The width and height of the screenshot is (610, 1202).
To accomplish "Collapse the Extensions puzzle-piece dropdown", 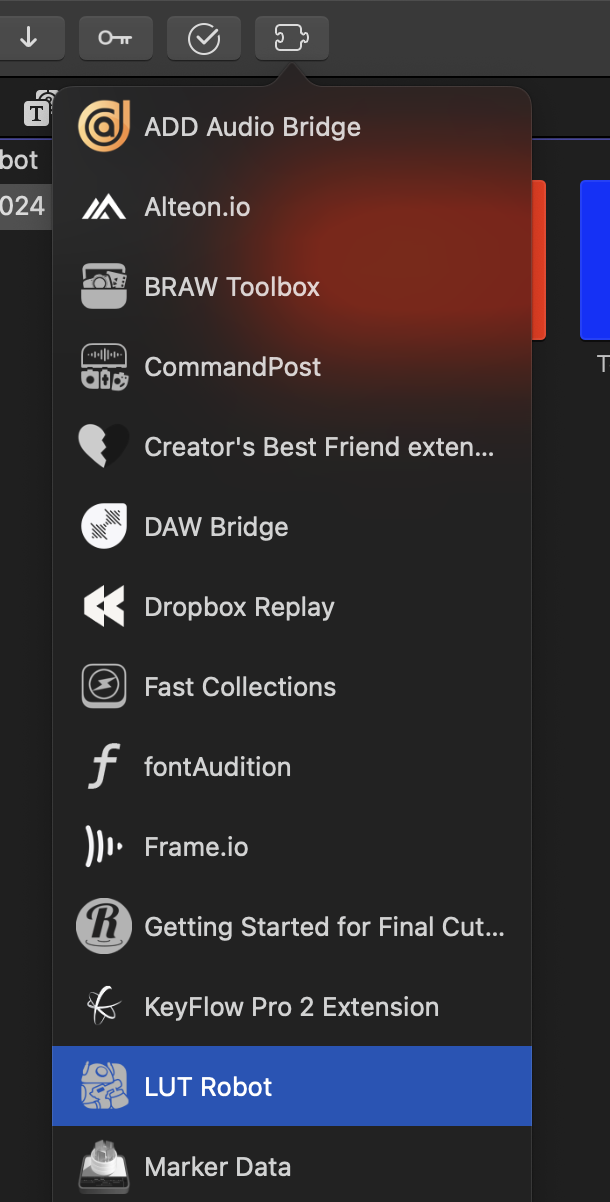I will coord(291,38).
